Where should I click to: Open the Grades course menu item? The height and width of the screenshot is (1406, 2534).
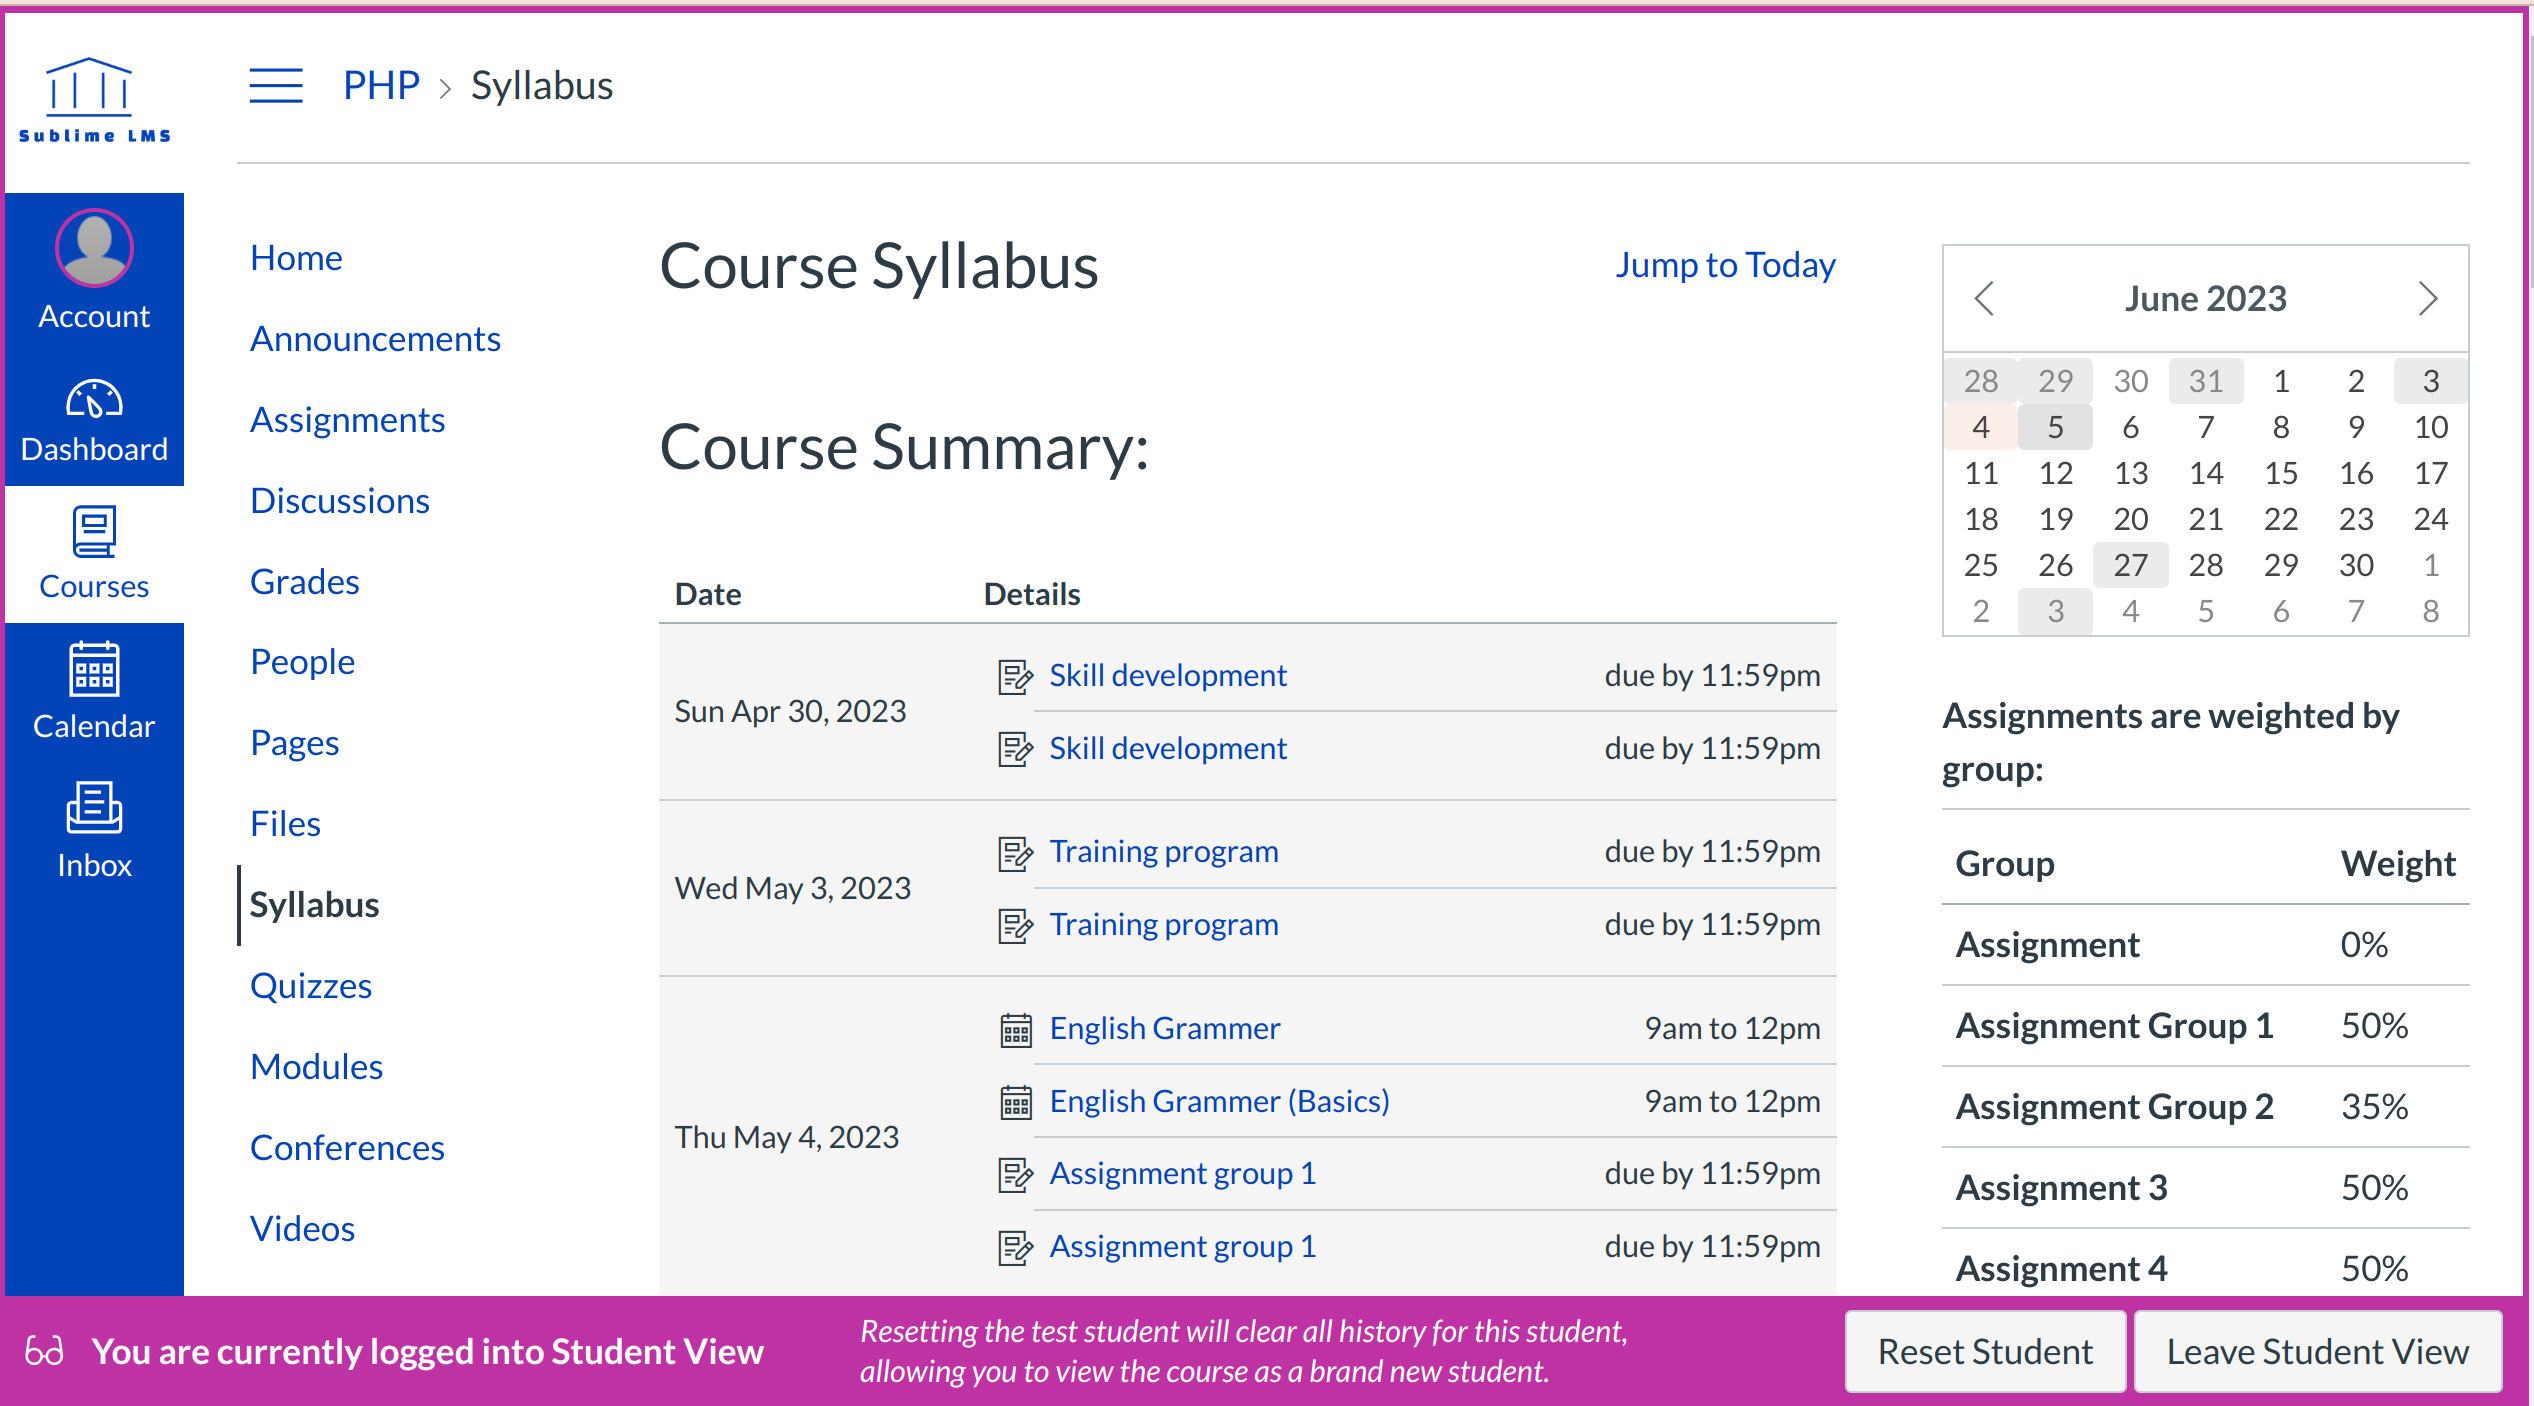click(304, 582)
